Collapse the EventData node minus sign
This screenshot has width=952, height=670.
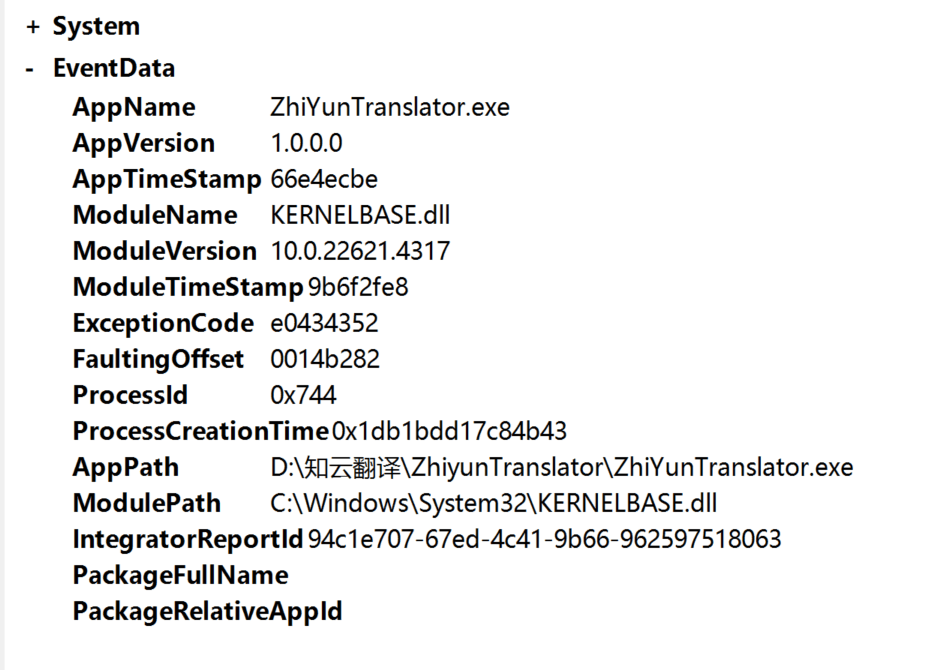[x=30, y=69]
